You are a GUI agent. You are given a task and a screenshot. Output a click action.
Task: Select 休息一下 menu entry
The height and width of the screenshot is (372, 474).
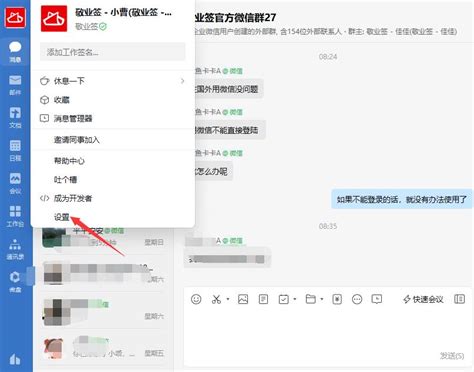(112, 81)
